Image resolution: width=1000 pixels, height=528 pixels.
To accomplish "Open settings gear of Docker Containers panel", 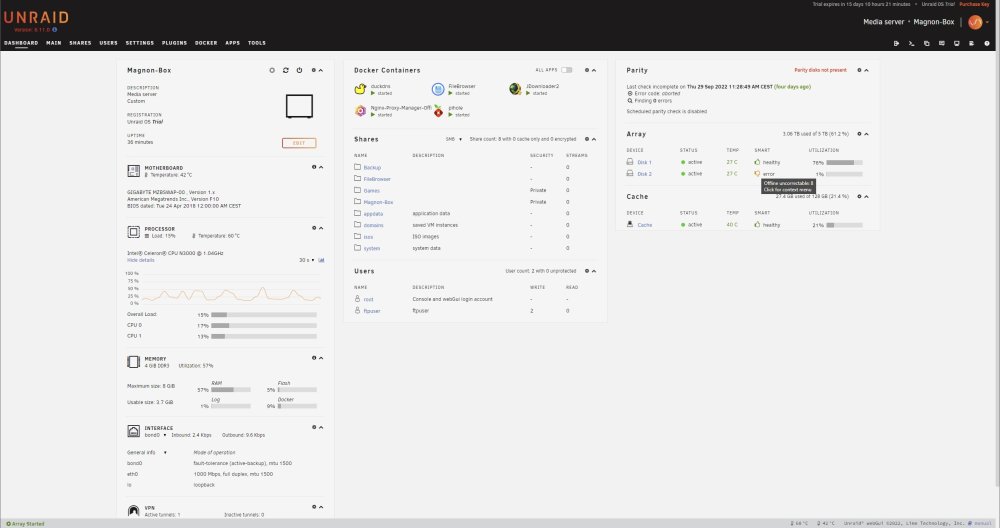I will (587, 70).
